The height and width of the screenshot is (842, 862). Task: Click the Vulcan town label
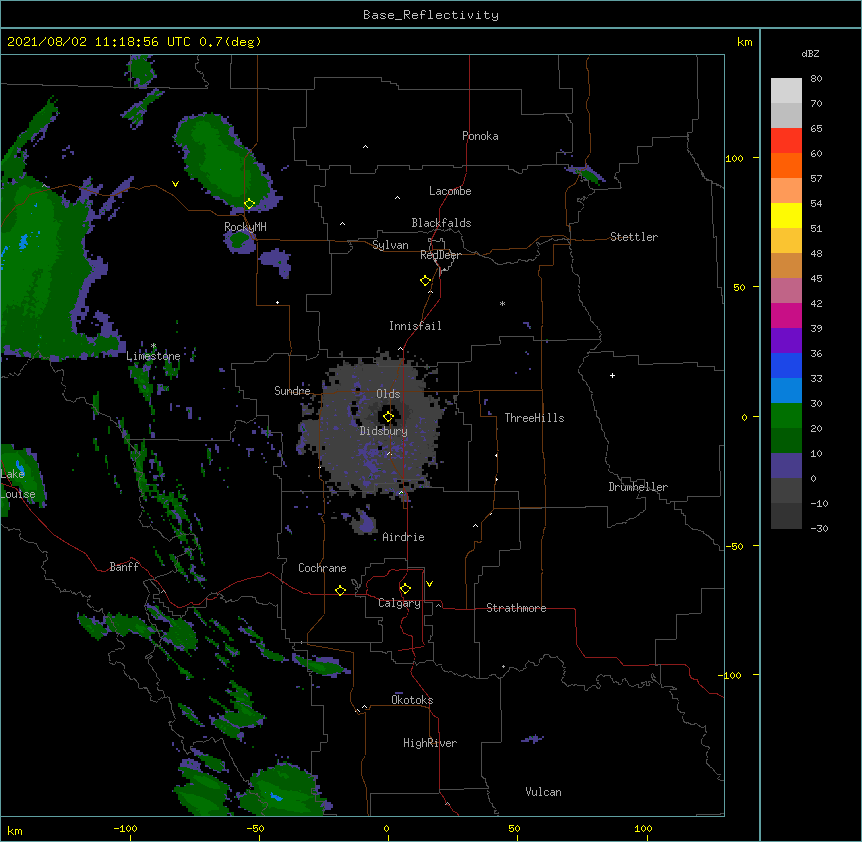[x=543, y=792]
